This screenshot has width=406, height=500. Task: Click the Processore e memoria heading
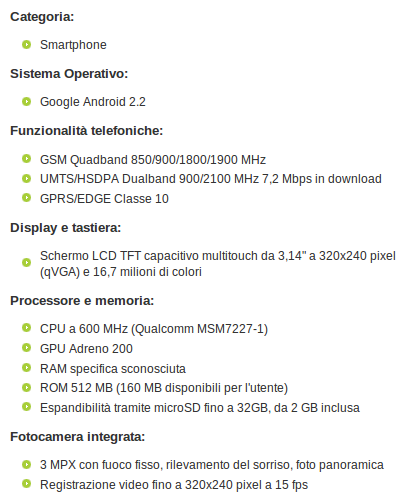point(82,301)
